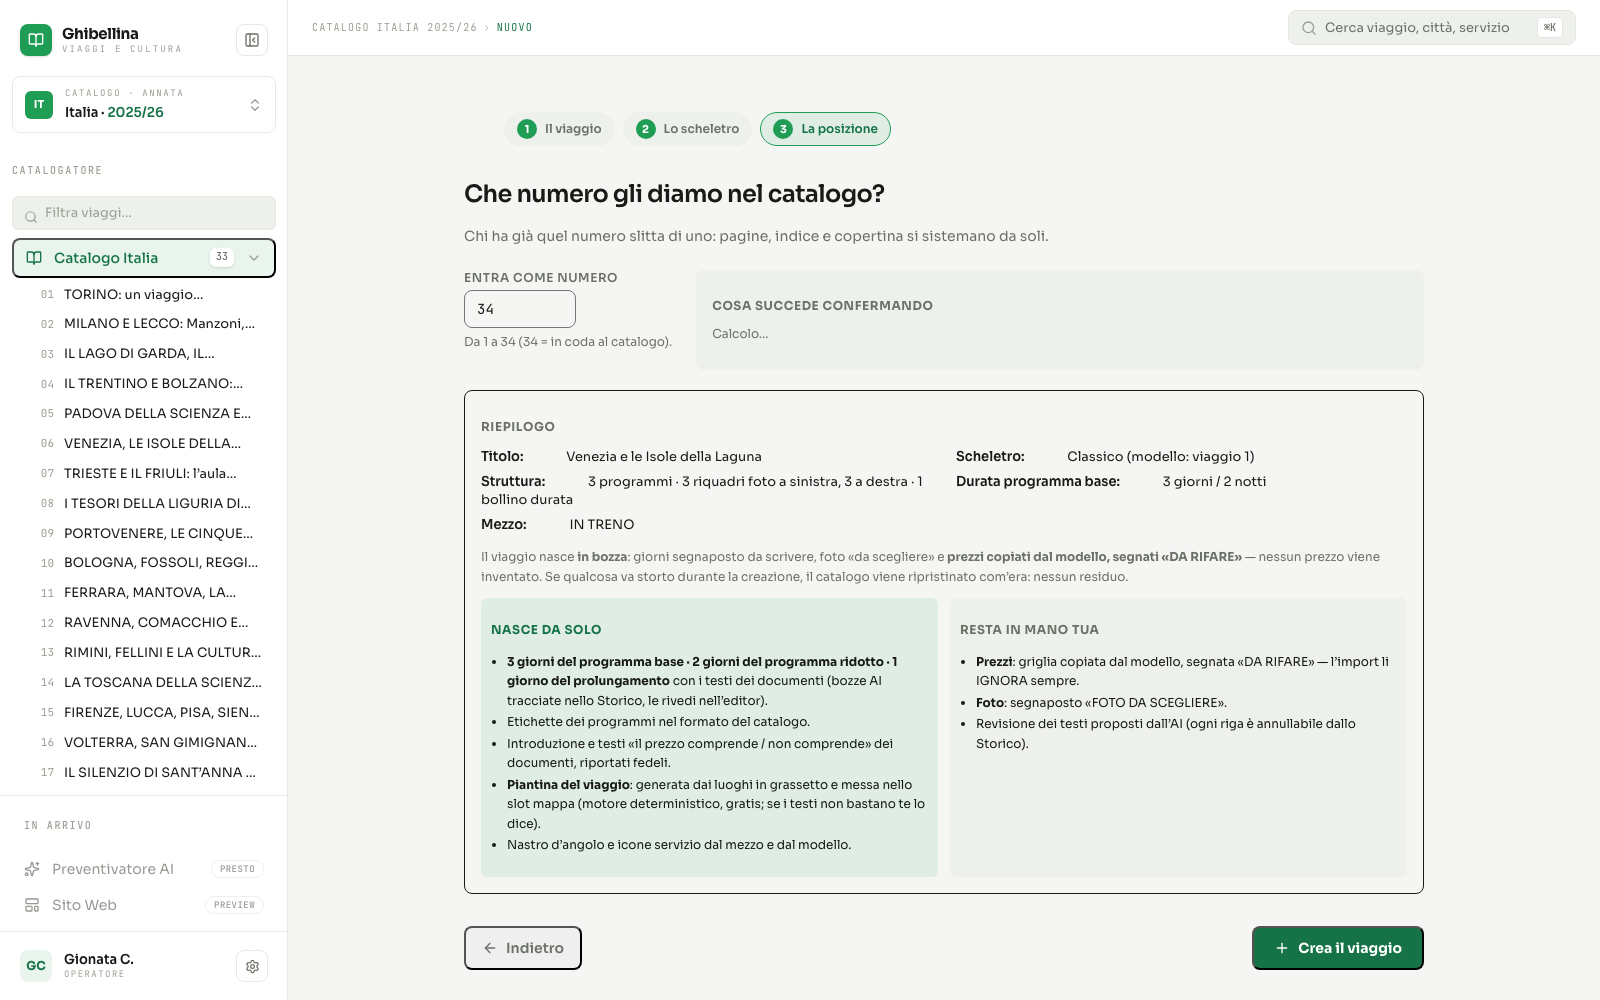
Task: Go back with the Indietro button
Action: click(523, 948)
